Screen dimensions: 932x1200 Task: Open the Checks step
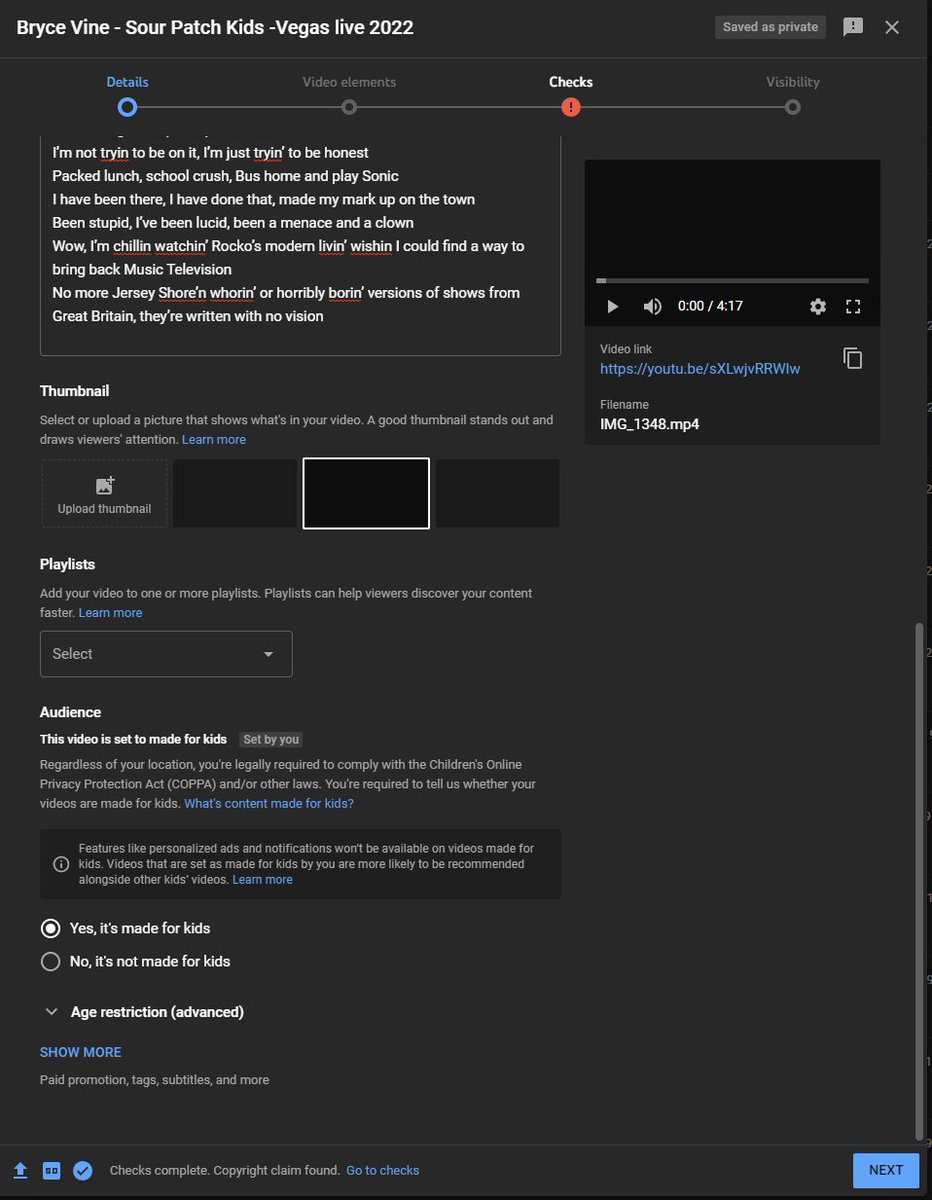coord(571,95)
